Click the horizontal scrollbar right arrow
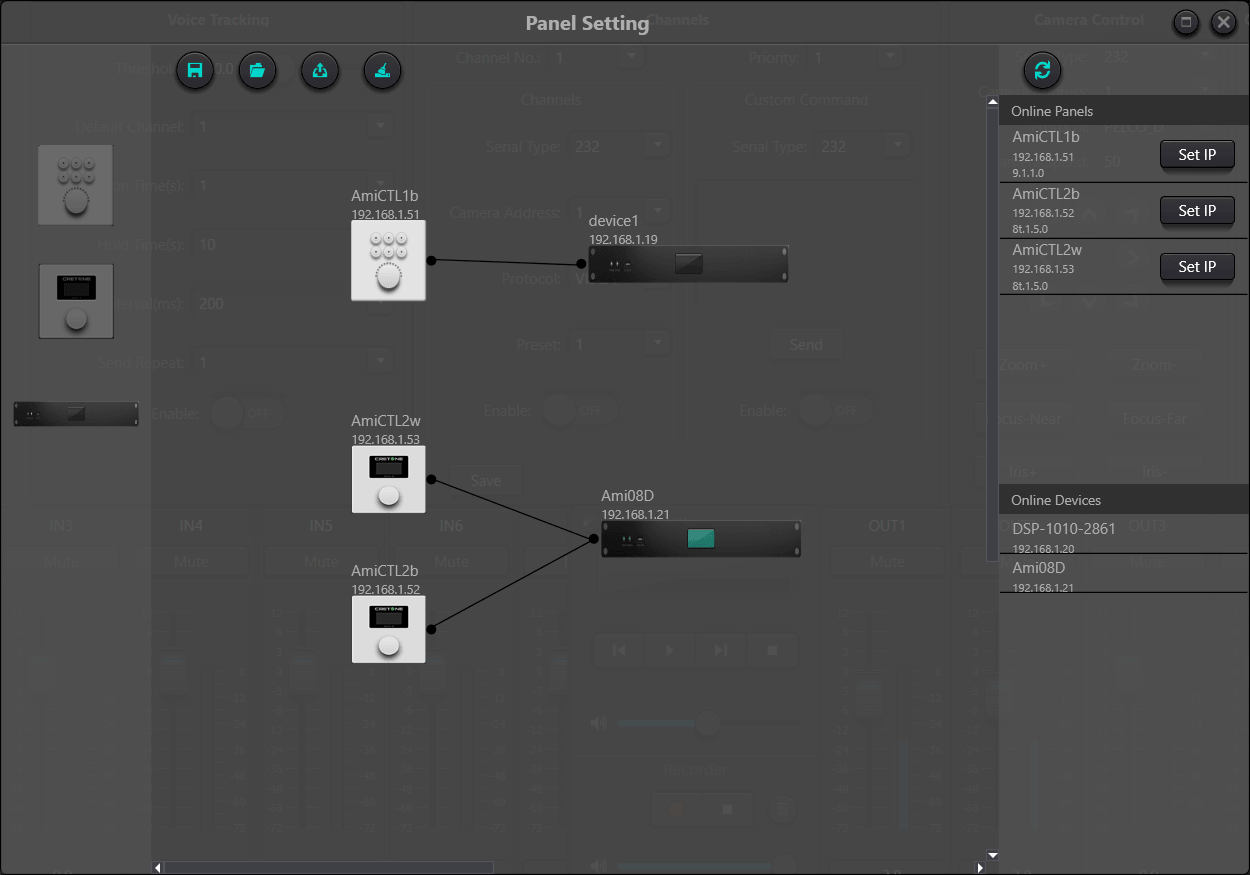1250x875 pixels. (x=980, y=867)
